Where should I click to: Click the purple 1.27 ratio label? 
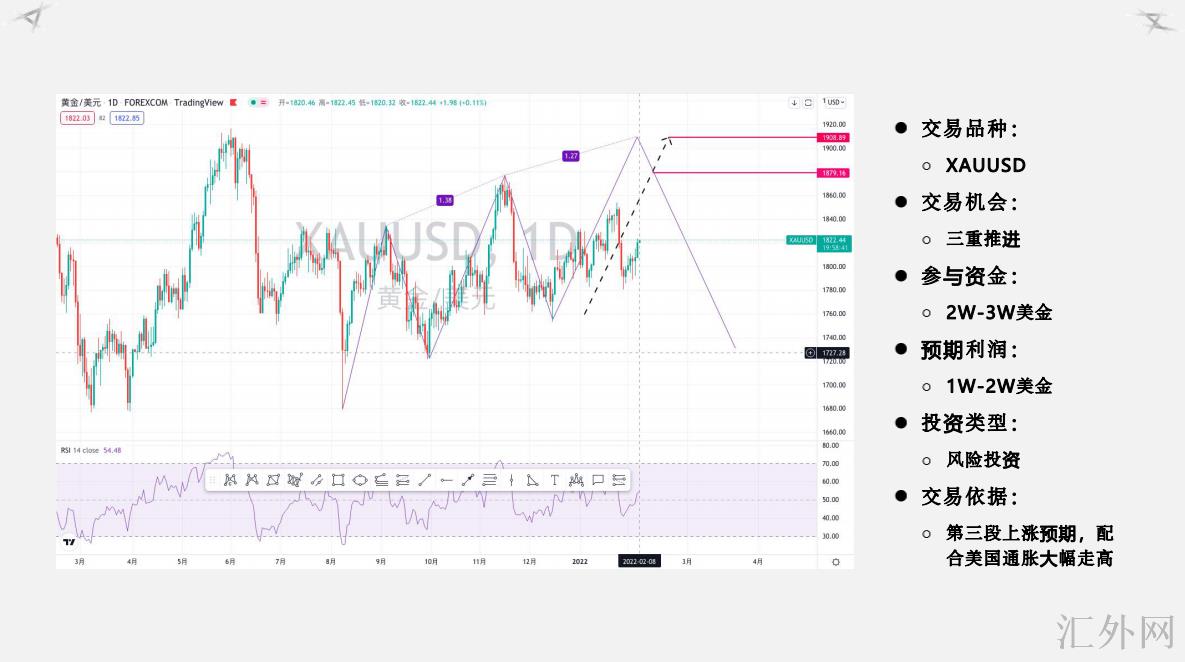pyautogui.click(x=571, y=156)
